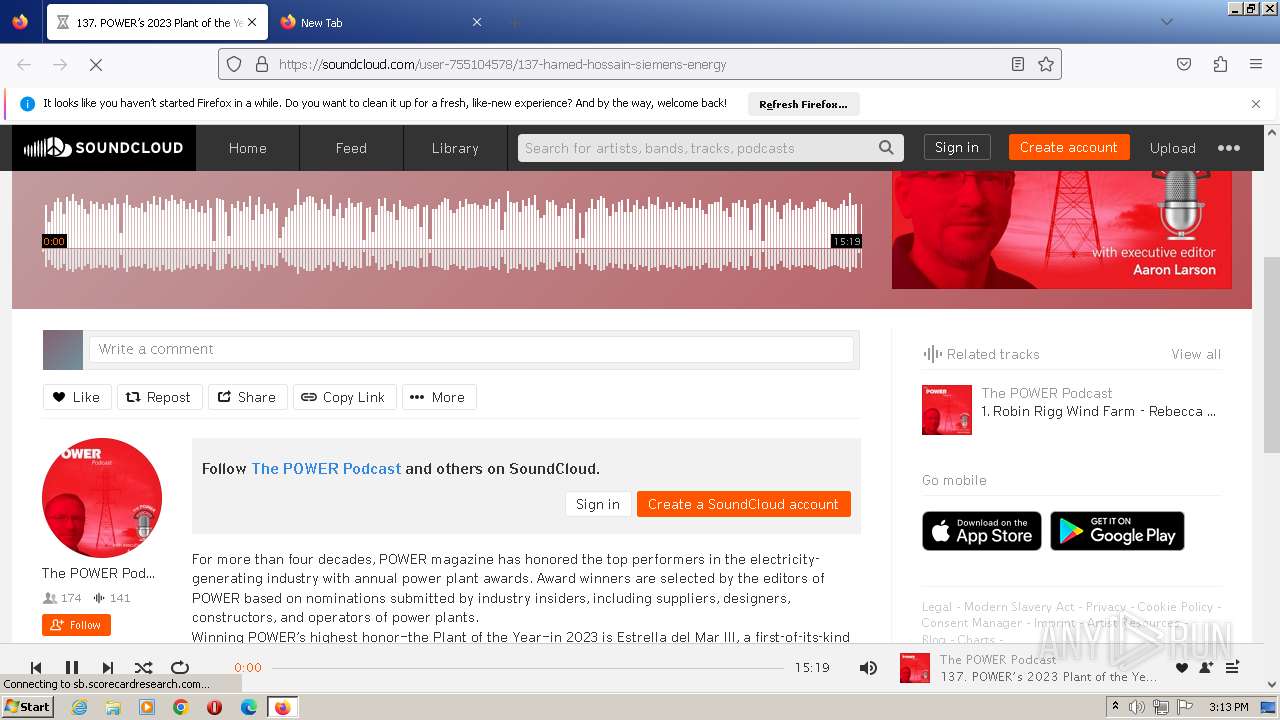Click the search magnifier icon
Viewport: 1280px width, 720px height.
point(886,148)
